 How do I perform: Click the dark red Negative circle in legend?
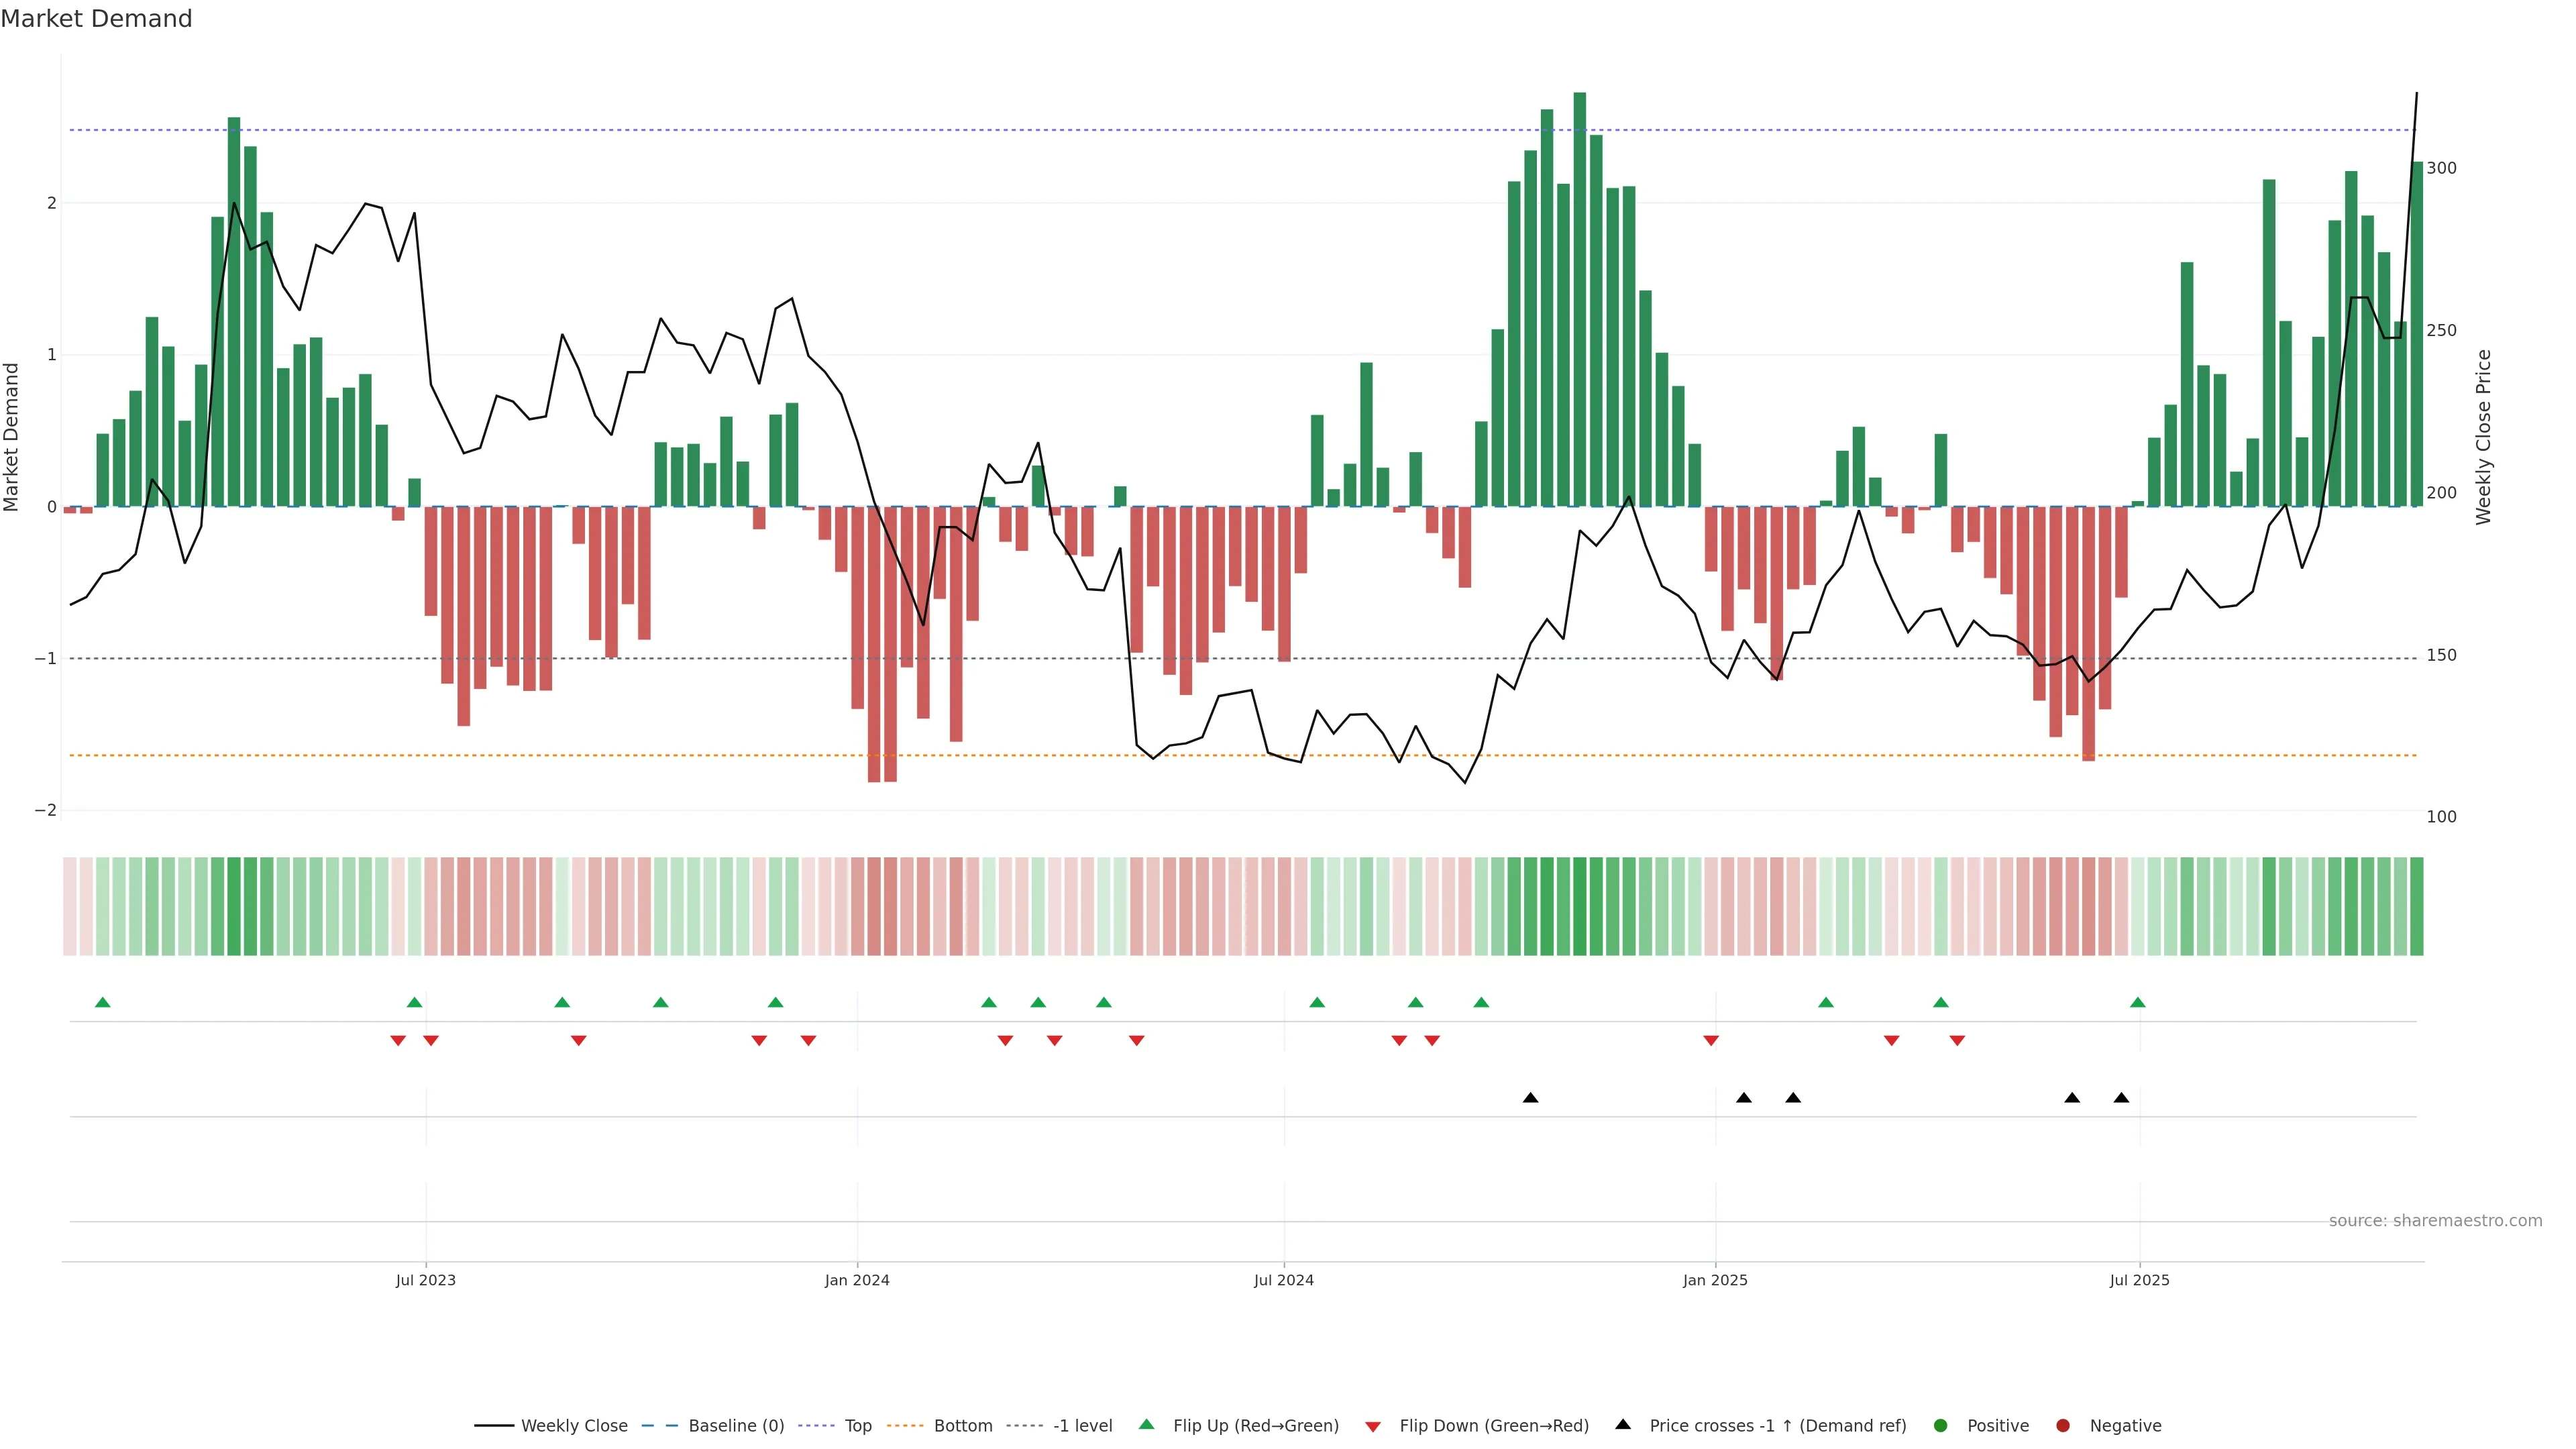pos(2063,1425)
